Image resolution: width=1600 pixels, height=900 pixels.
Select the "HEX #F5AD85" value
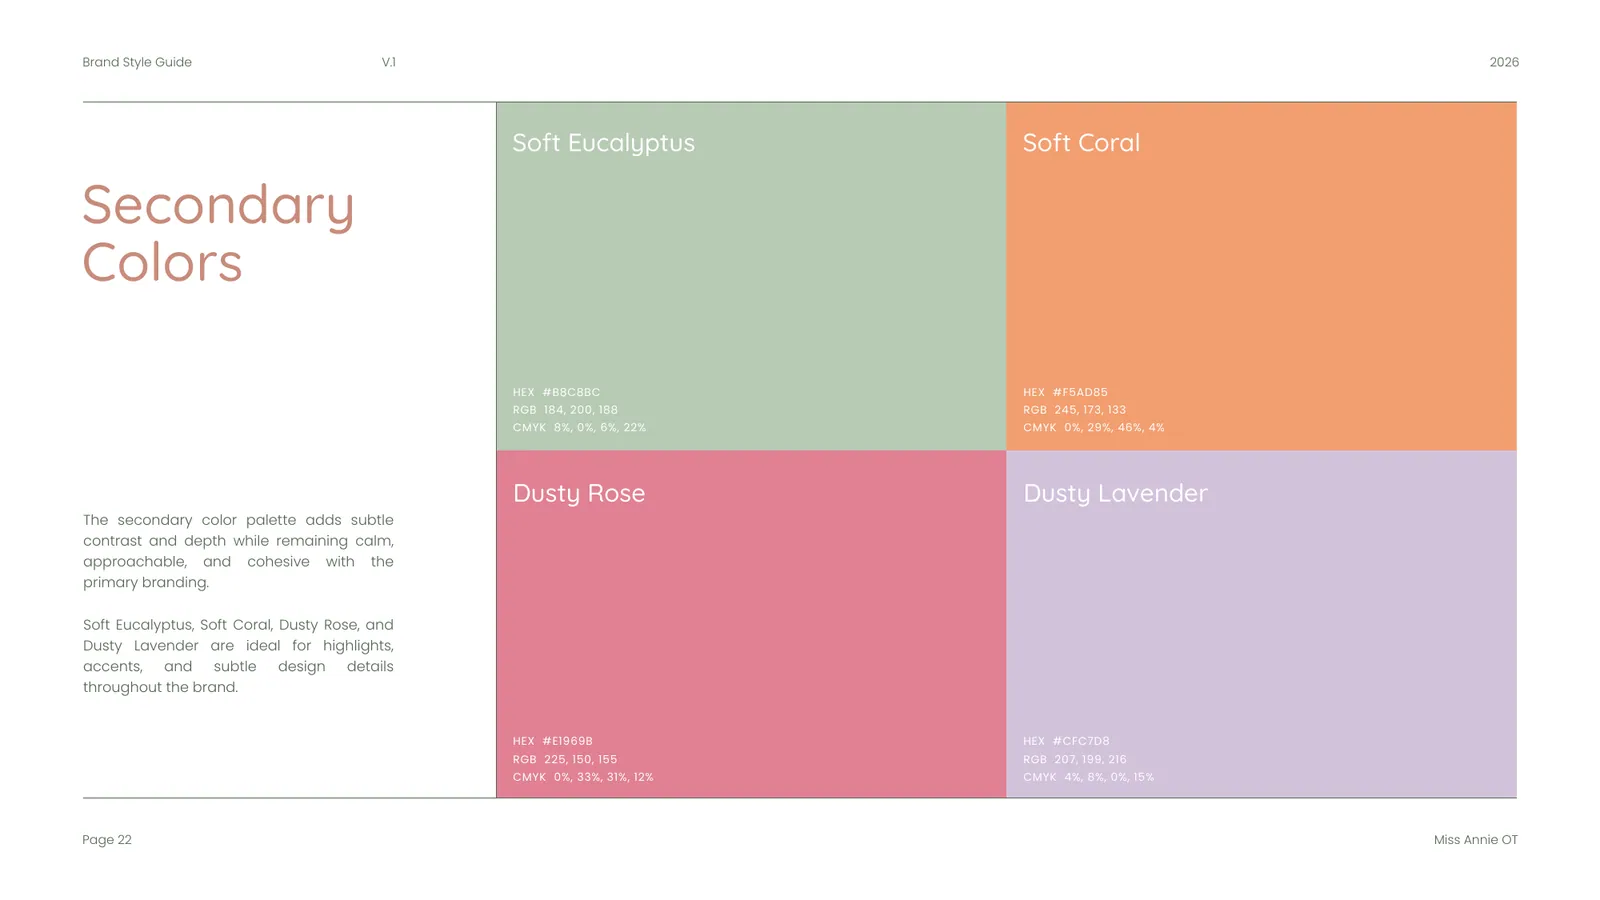coord(1065,392)
